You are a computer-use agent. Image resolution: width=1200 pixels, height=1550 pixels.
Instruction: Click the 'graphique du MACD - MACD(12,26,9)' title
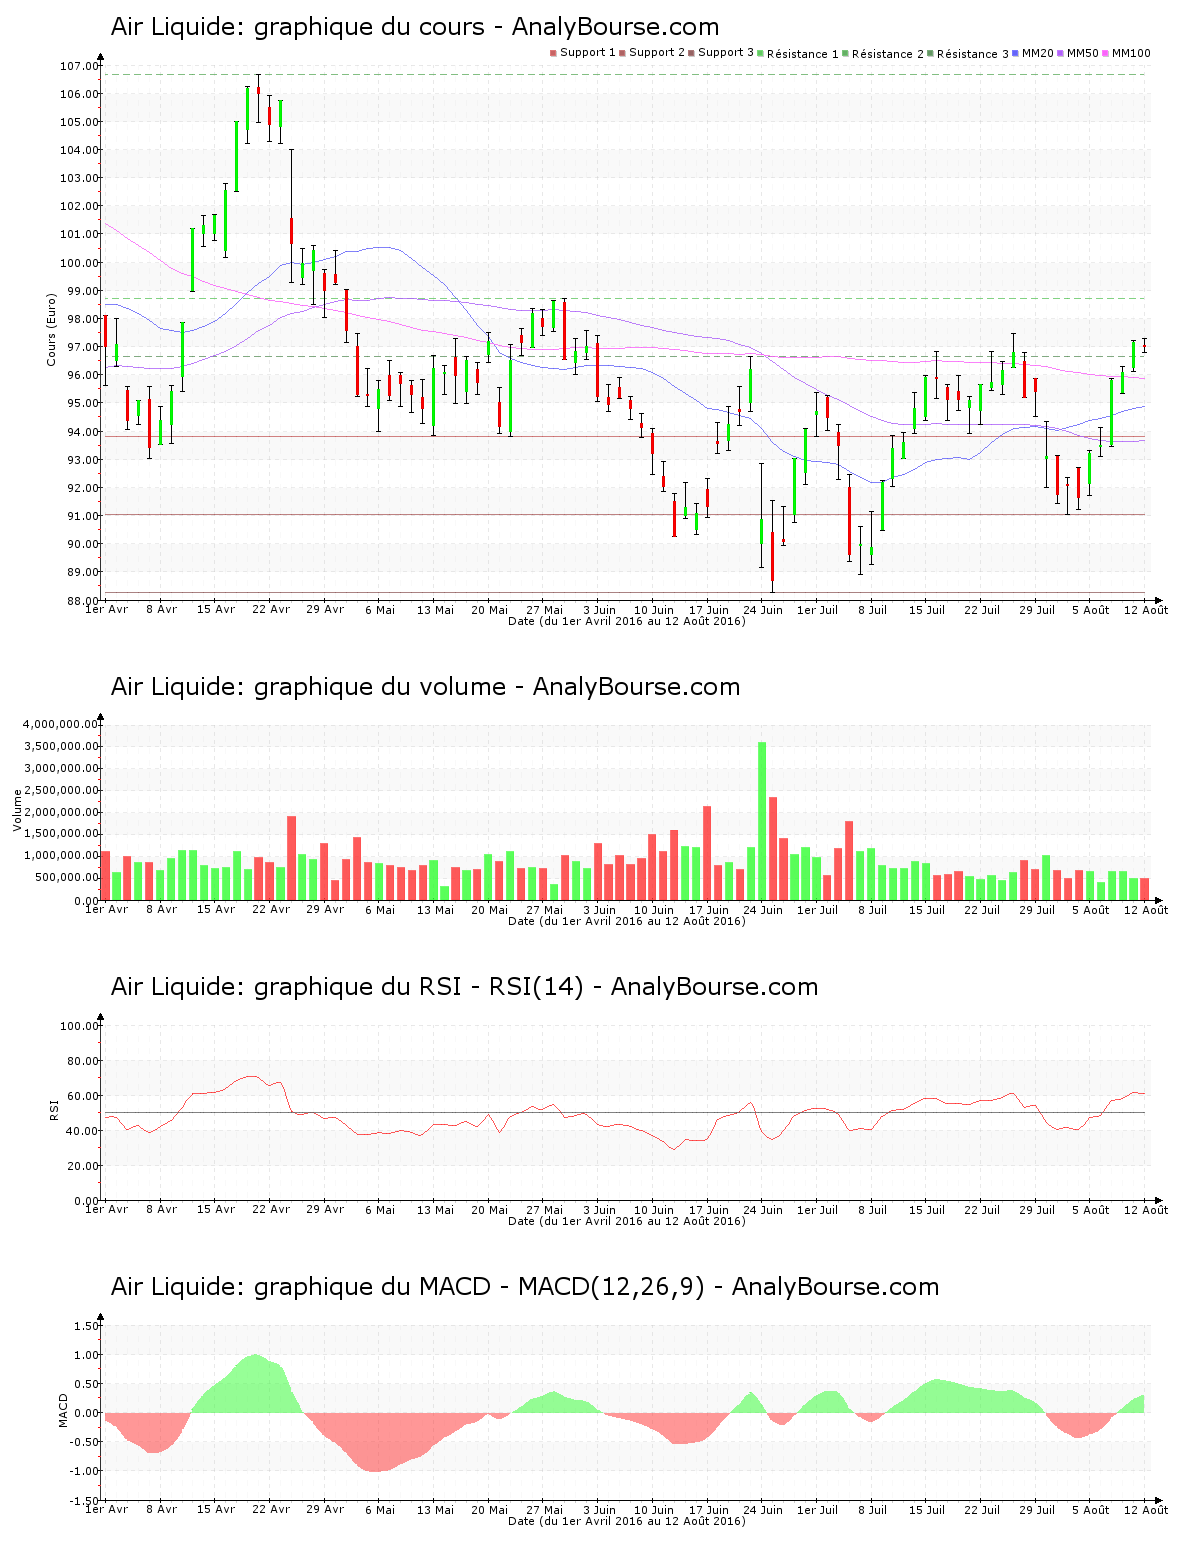point(525,1287)
